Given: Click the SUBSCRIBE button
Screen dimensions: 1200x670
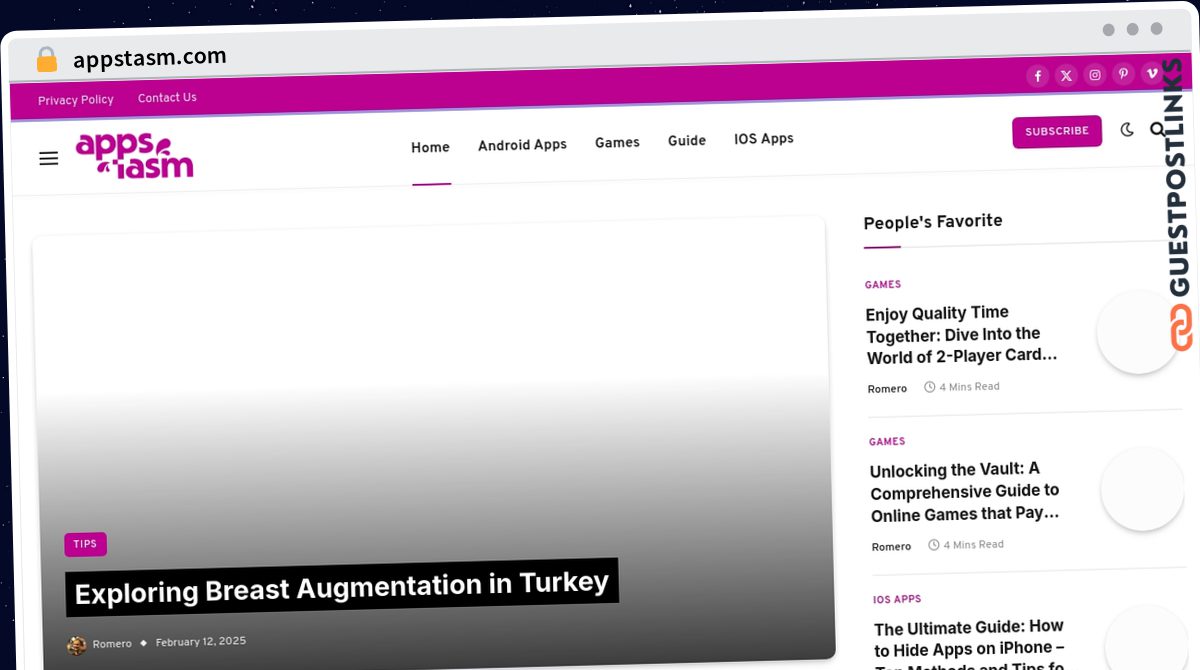Looking at the screenshot, I should coord(1057,132).
